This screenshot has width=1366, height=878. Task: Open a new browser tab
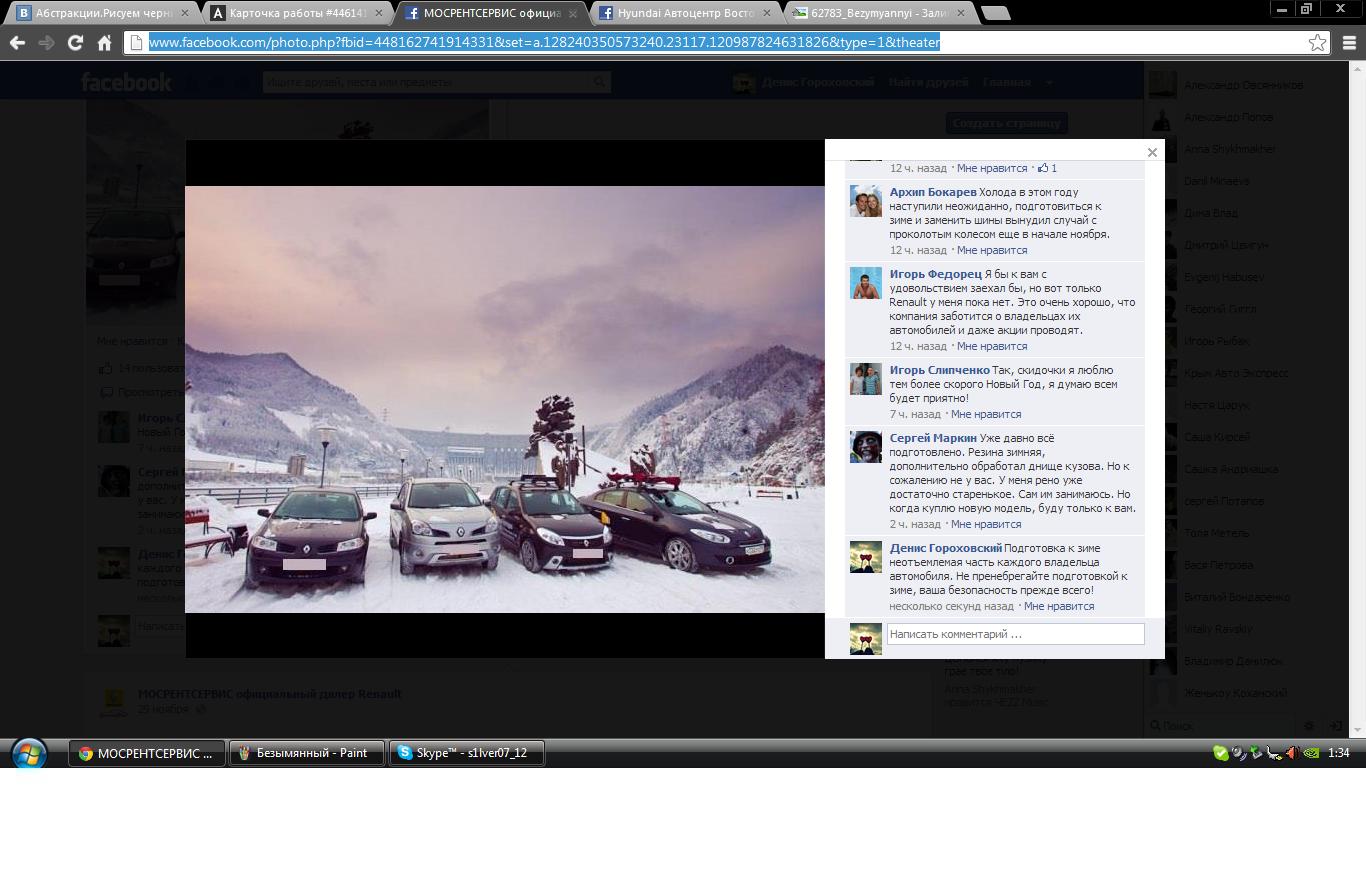click(995, 13)
